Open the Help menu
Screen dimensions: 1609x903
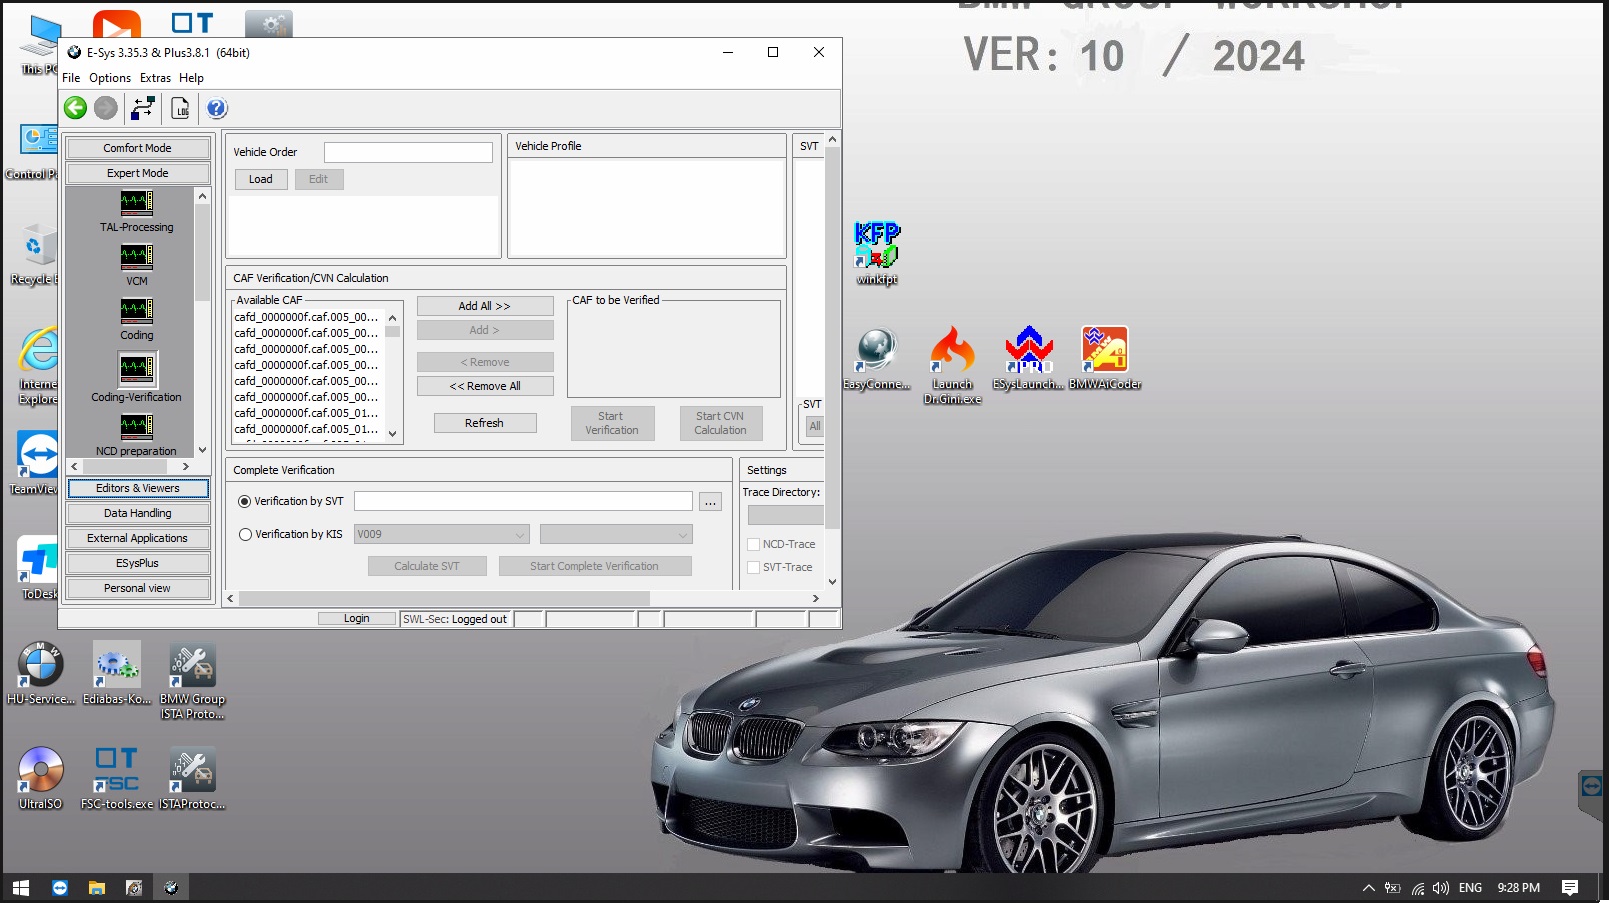pyautogui.click(x=191, y=77)
